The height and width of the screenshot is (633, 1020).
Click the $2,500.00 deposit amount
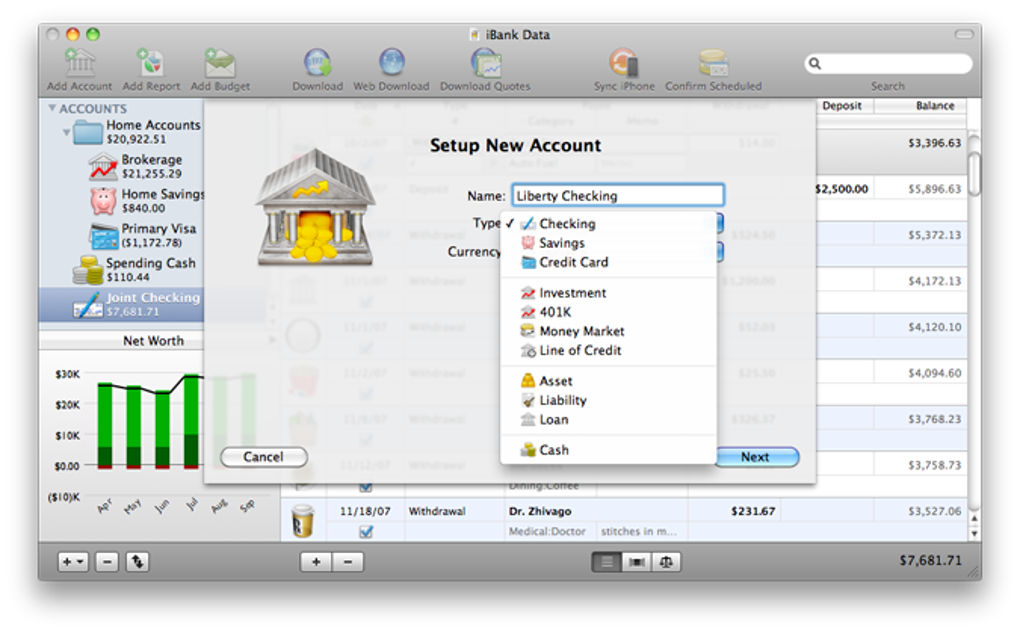[x=841, y=189]
